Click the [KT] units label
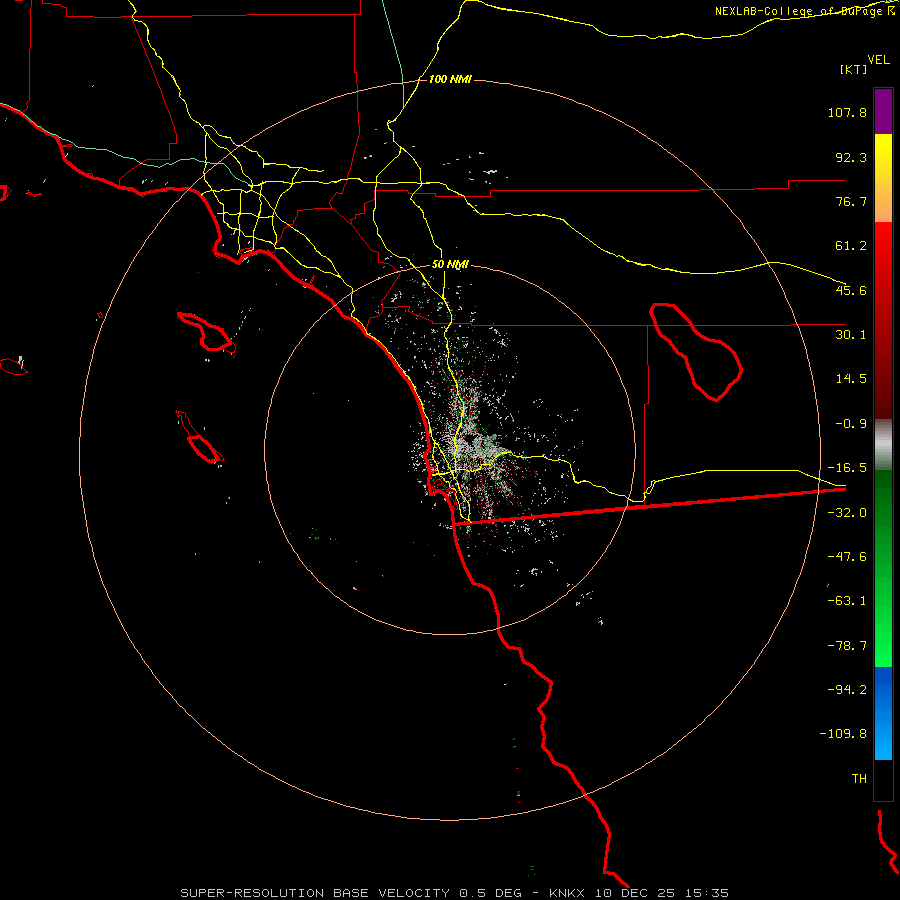This screenshot has width=900, height=900. (854, 69)
